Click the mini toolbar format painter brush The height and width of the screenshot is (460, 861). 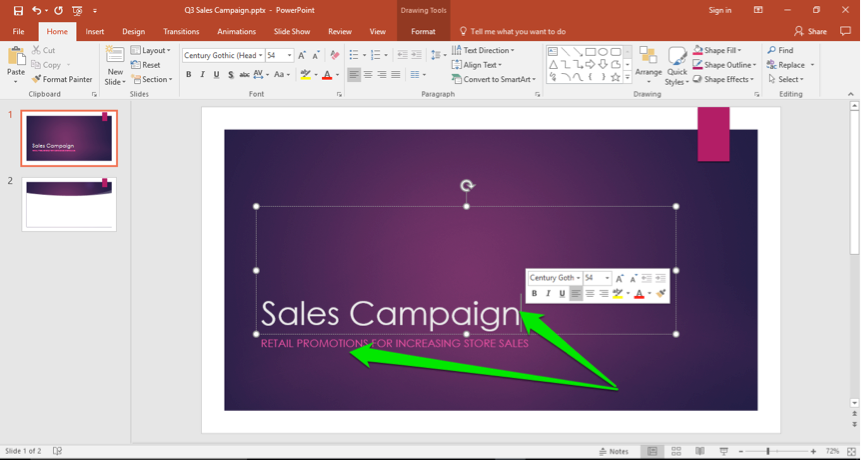(x=661, y=294)
